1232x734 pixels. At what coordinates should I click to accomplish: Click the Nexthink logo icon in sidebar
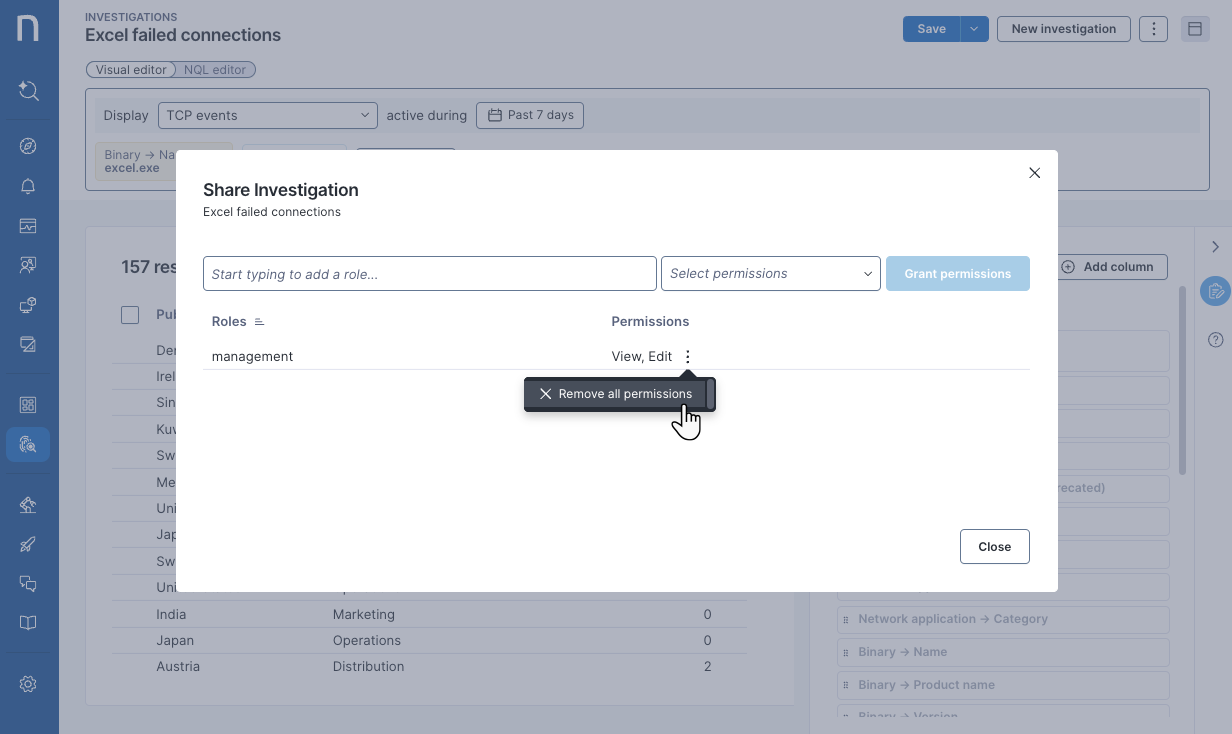click(x=28, y=28)
